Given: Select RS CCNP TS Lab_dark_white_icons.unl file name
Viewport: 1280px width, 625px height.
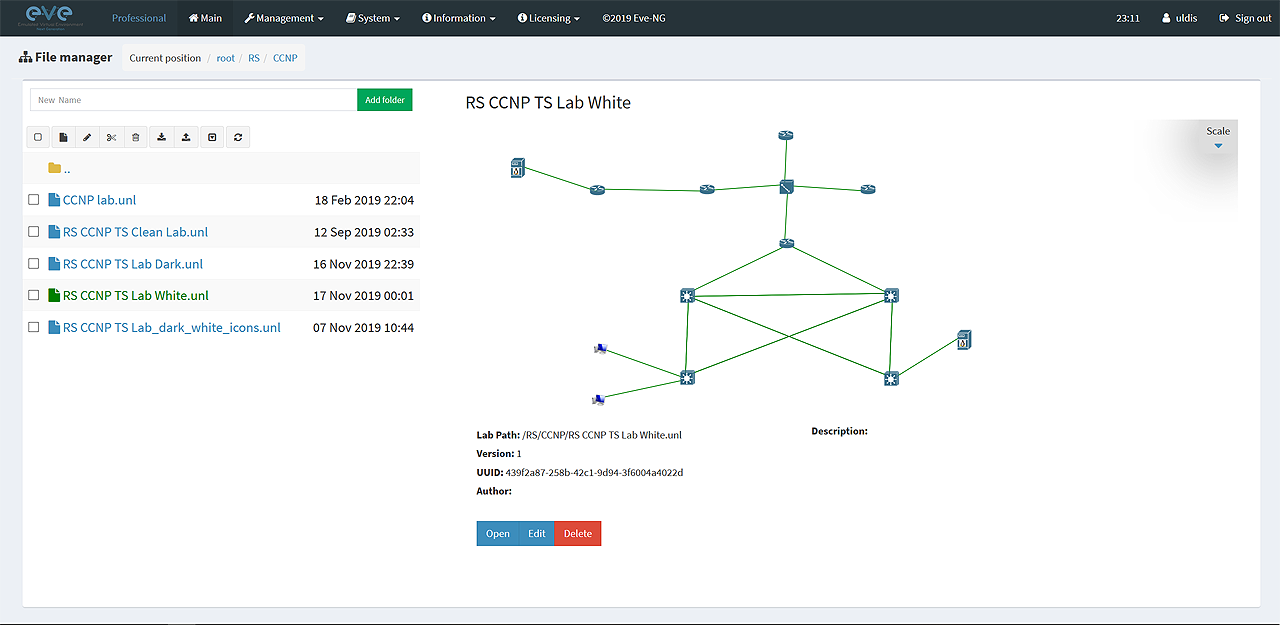Looking at the screenshot, I should (172, 327).
